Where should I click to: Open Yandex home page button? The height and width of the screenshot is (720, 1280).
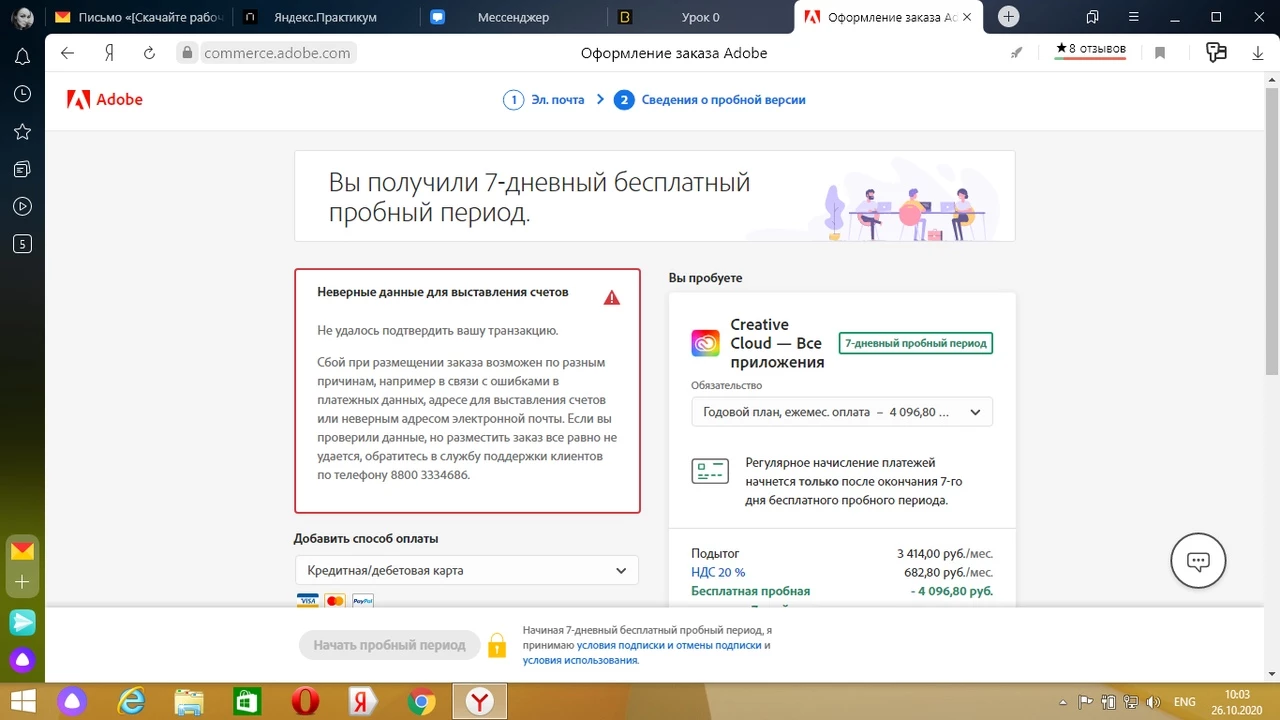point(109,53)
